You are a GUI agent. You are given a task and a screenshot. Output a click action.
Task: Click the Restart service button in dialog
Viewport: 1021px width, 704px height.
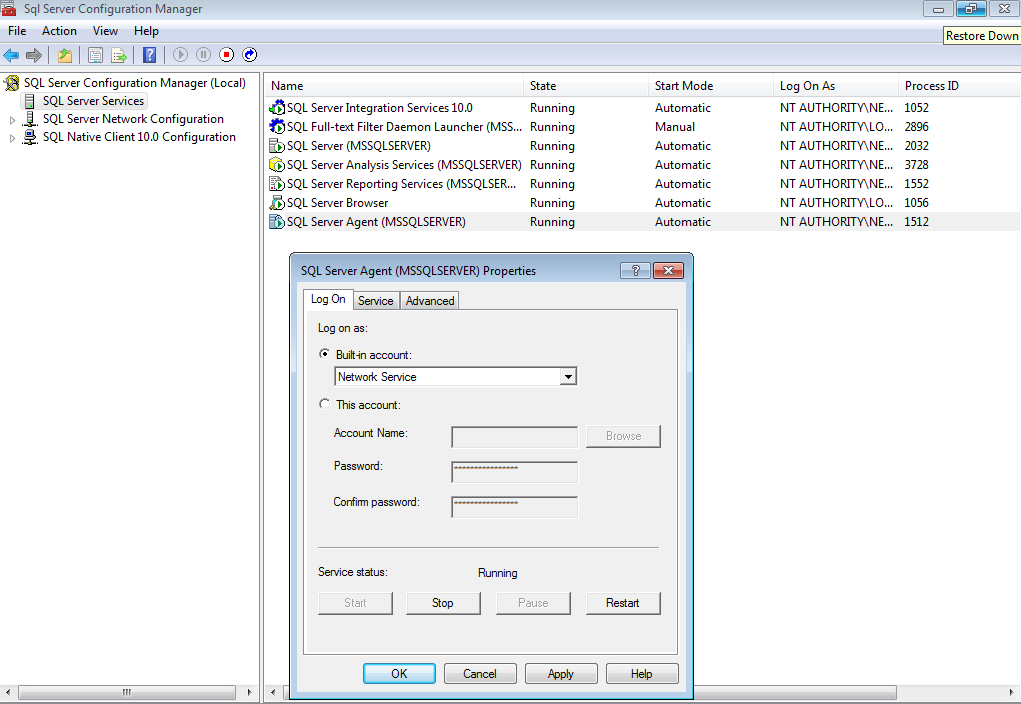pos(622,603)
